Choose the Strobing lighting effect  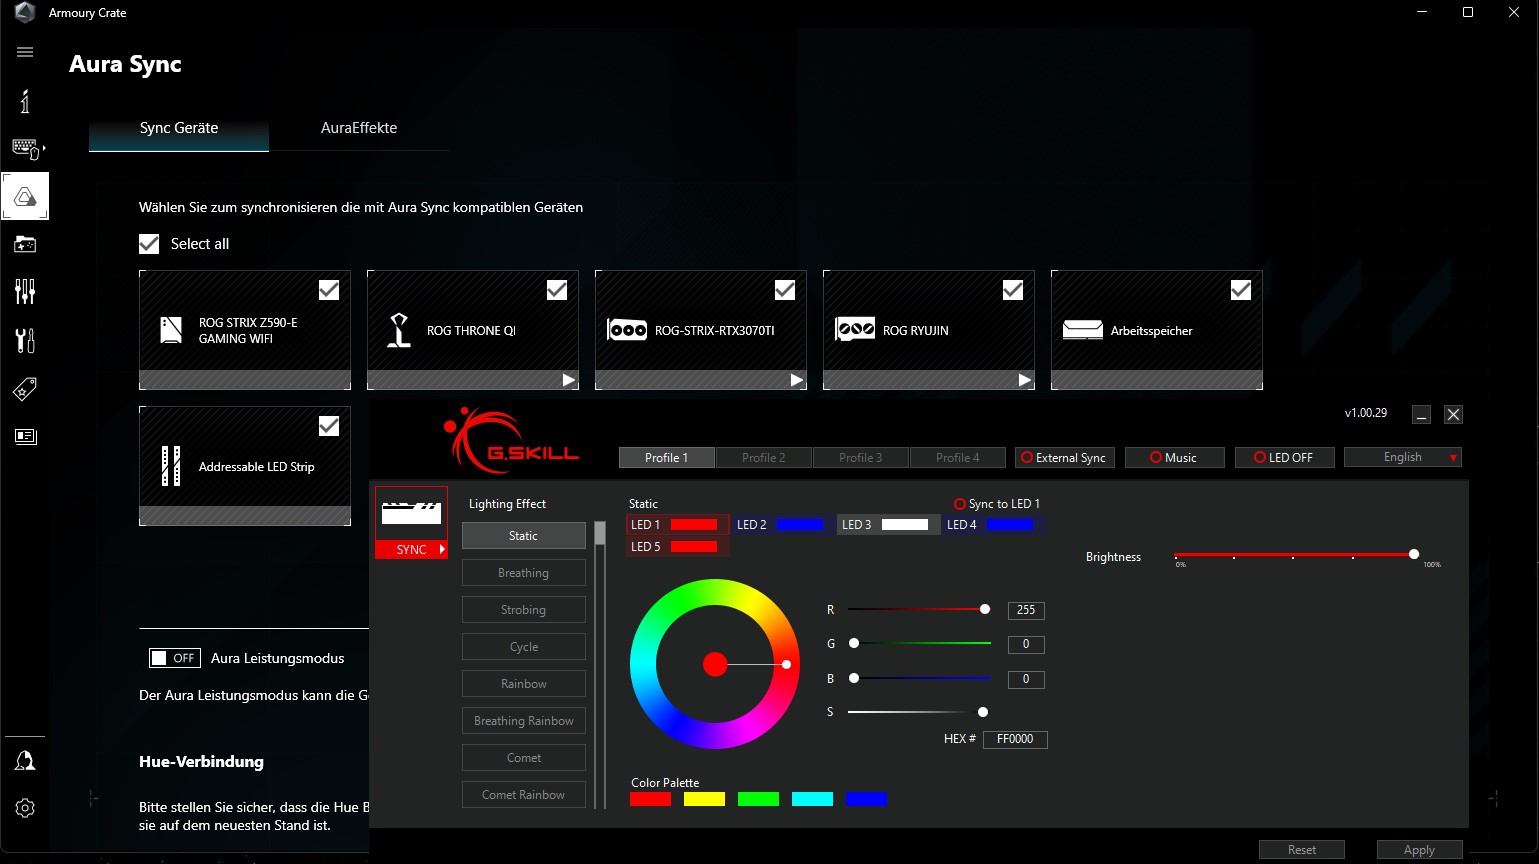click(x=523, y=610)
